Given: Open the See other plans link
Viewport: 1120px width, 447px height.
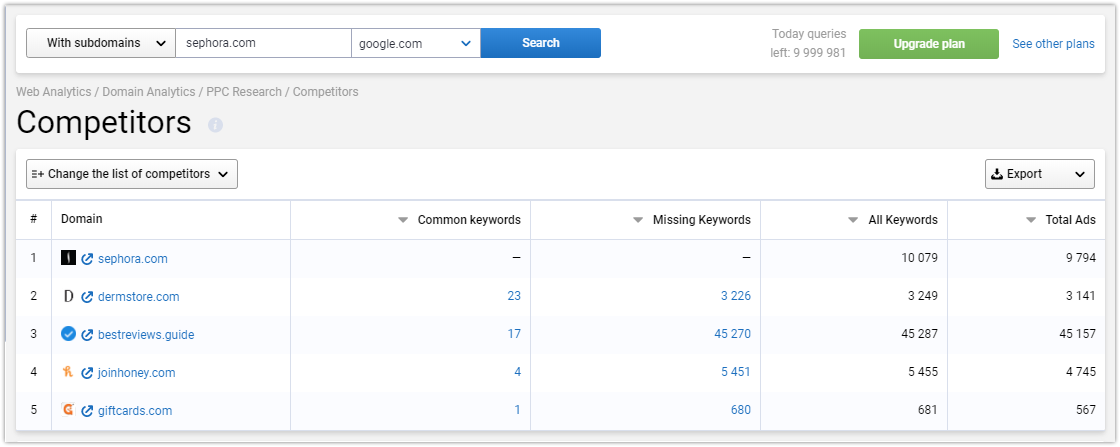Looking at the screenshot, I should click(1053, 44).
